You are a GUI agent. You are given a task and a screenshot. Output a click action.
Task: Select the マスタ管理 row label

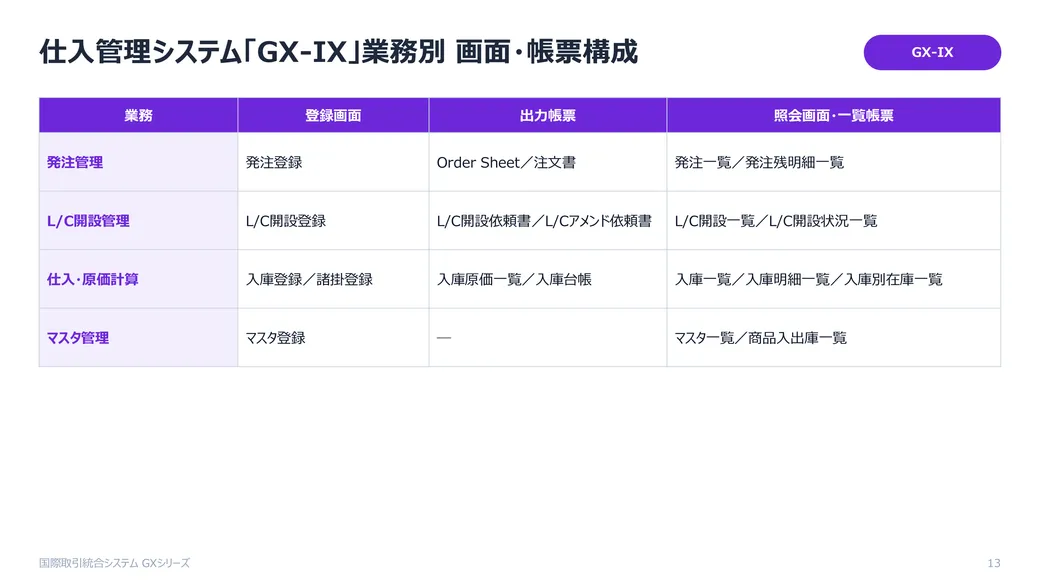pos(139,338)
